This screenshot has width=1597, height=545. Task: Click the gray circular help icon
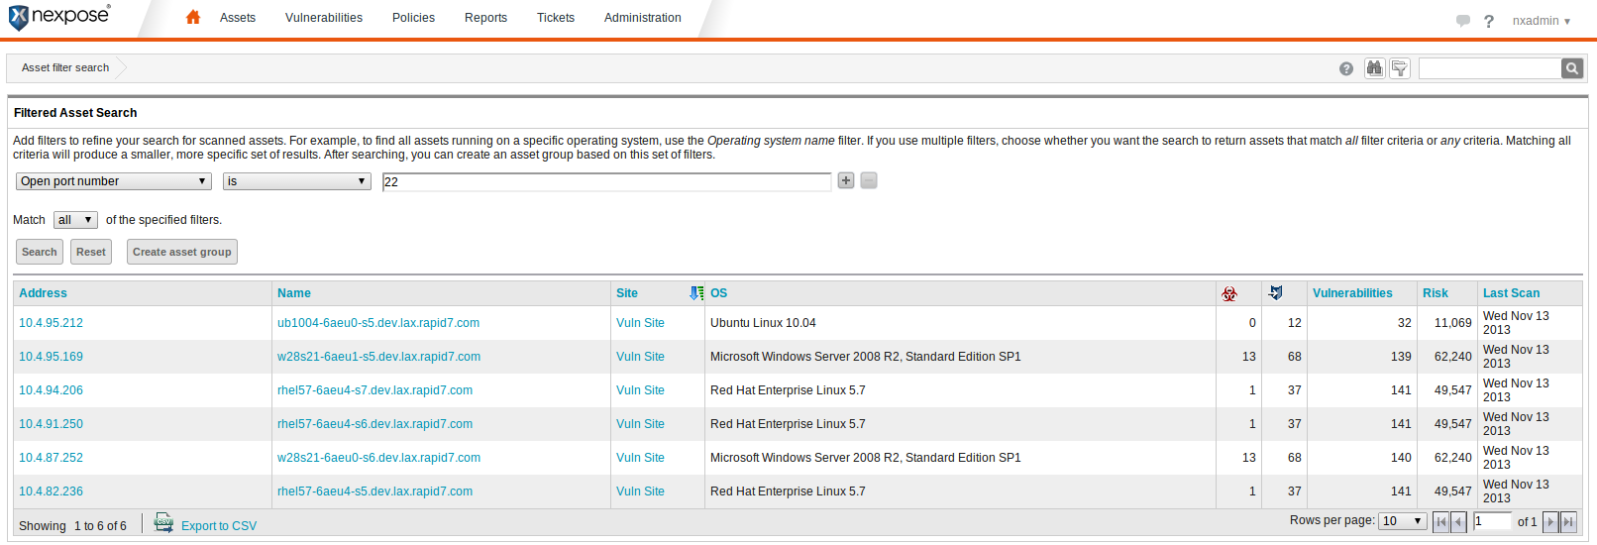pyautogui.click(x=1346, y=69)
